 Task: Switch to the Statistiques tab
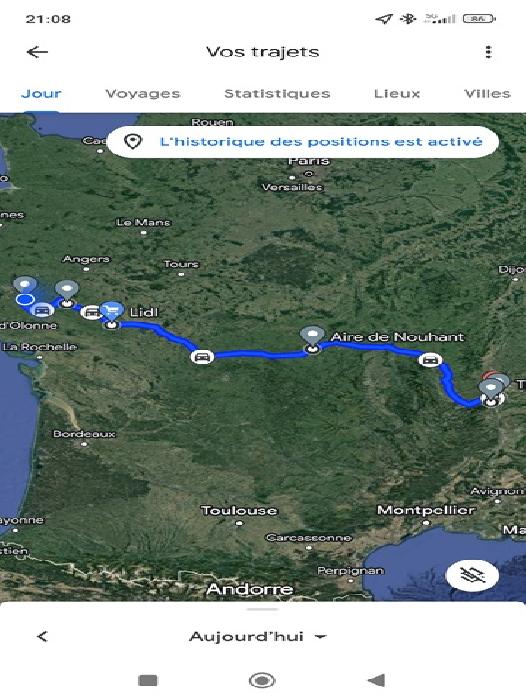(x=277, y=94)
